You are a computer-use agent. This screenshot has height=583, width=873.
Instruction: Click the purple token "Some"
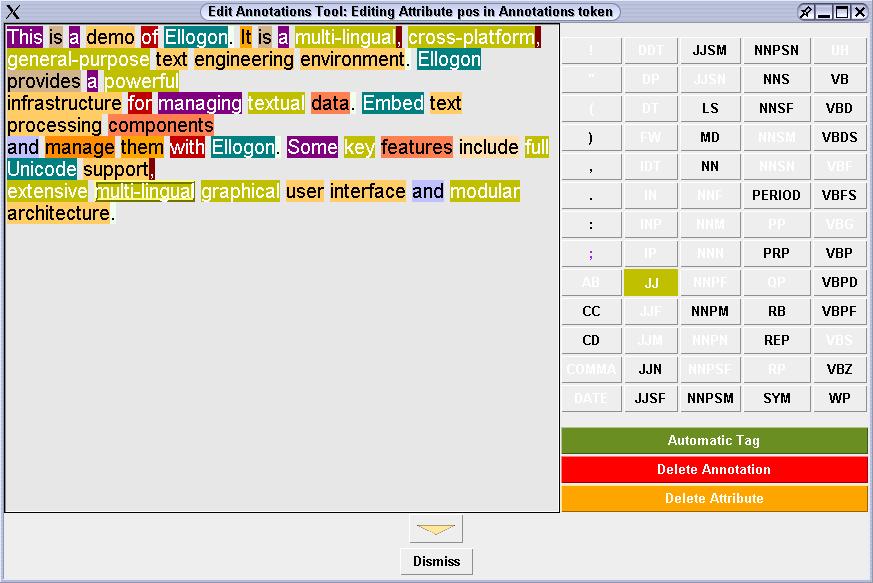point(312,147)
